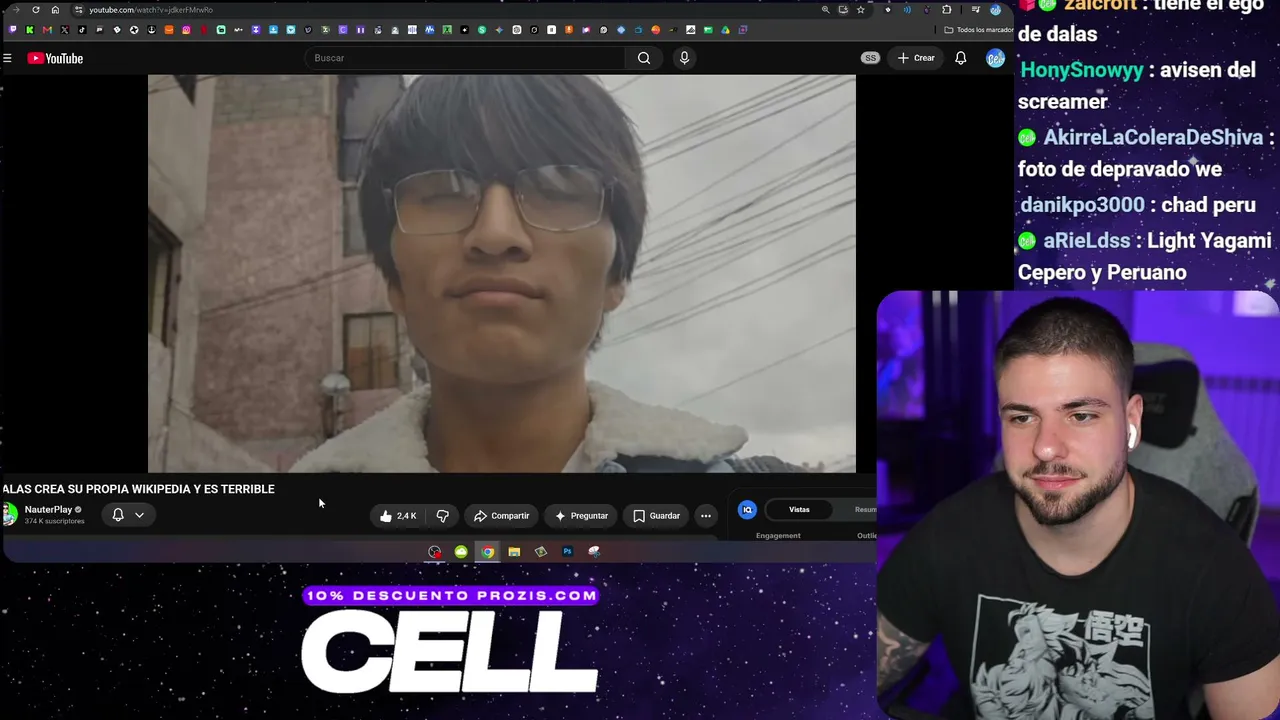Click the Preguntar button
This screenshot has width=1280, height=720.
coord(581,516)
